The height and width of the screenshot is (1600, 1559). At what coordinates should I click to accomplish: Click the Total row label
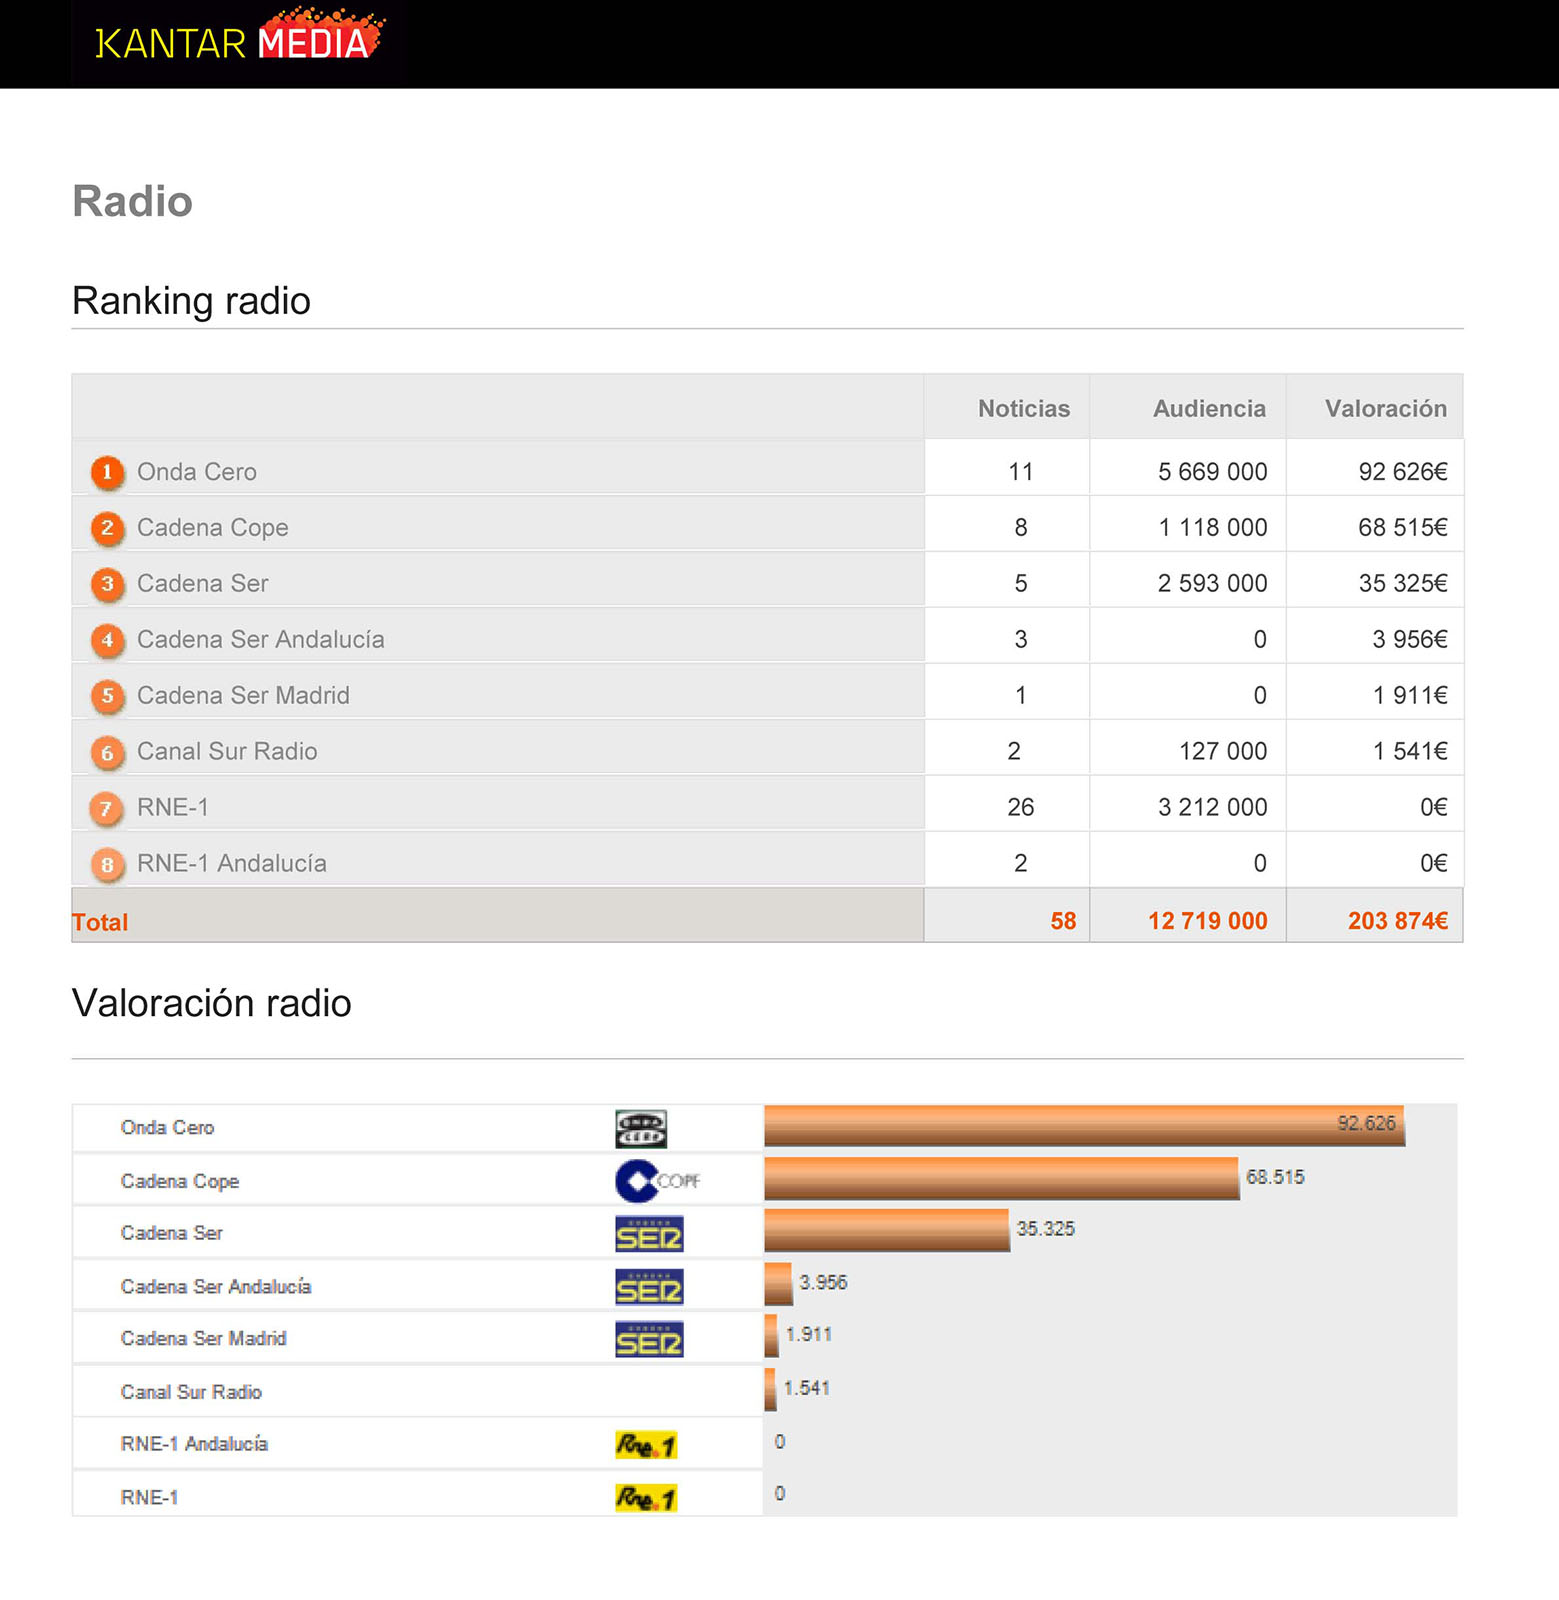pos(100,922)
